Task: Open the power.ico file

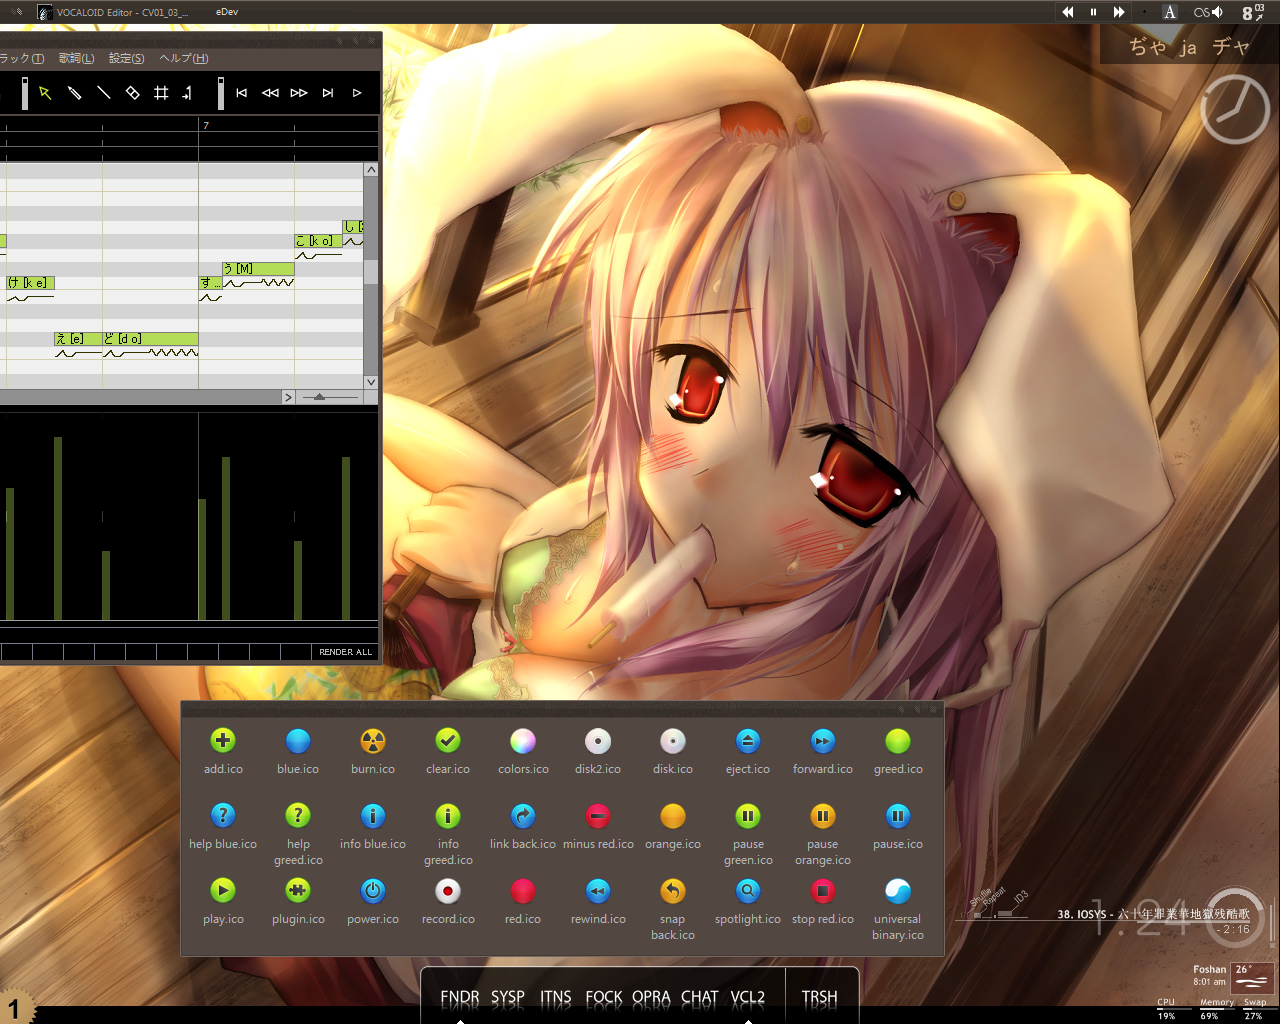Action: [x=373, y=902]
